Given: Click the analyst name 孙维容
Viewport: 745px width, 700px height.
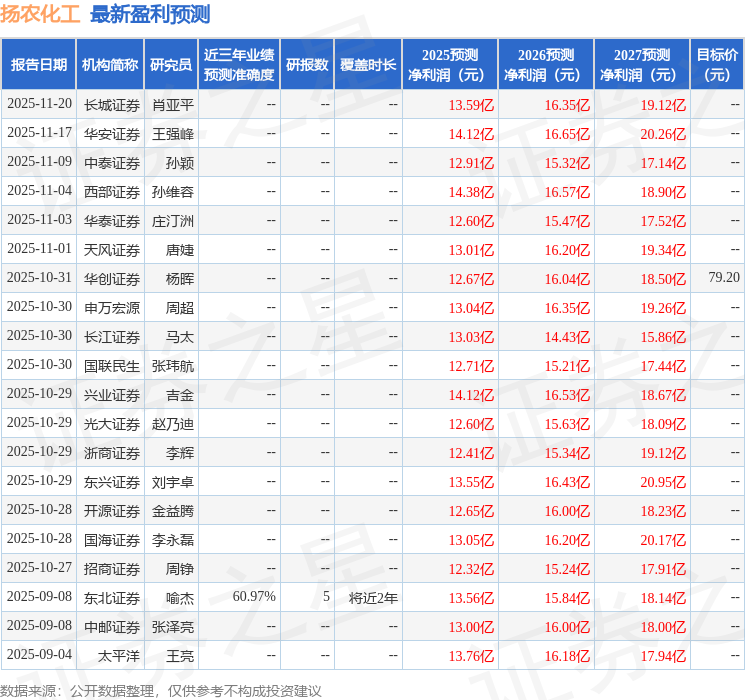Looking at the screenshot, I should pos(173,192).
